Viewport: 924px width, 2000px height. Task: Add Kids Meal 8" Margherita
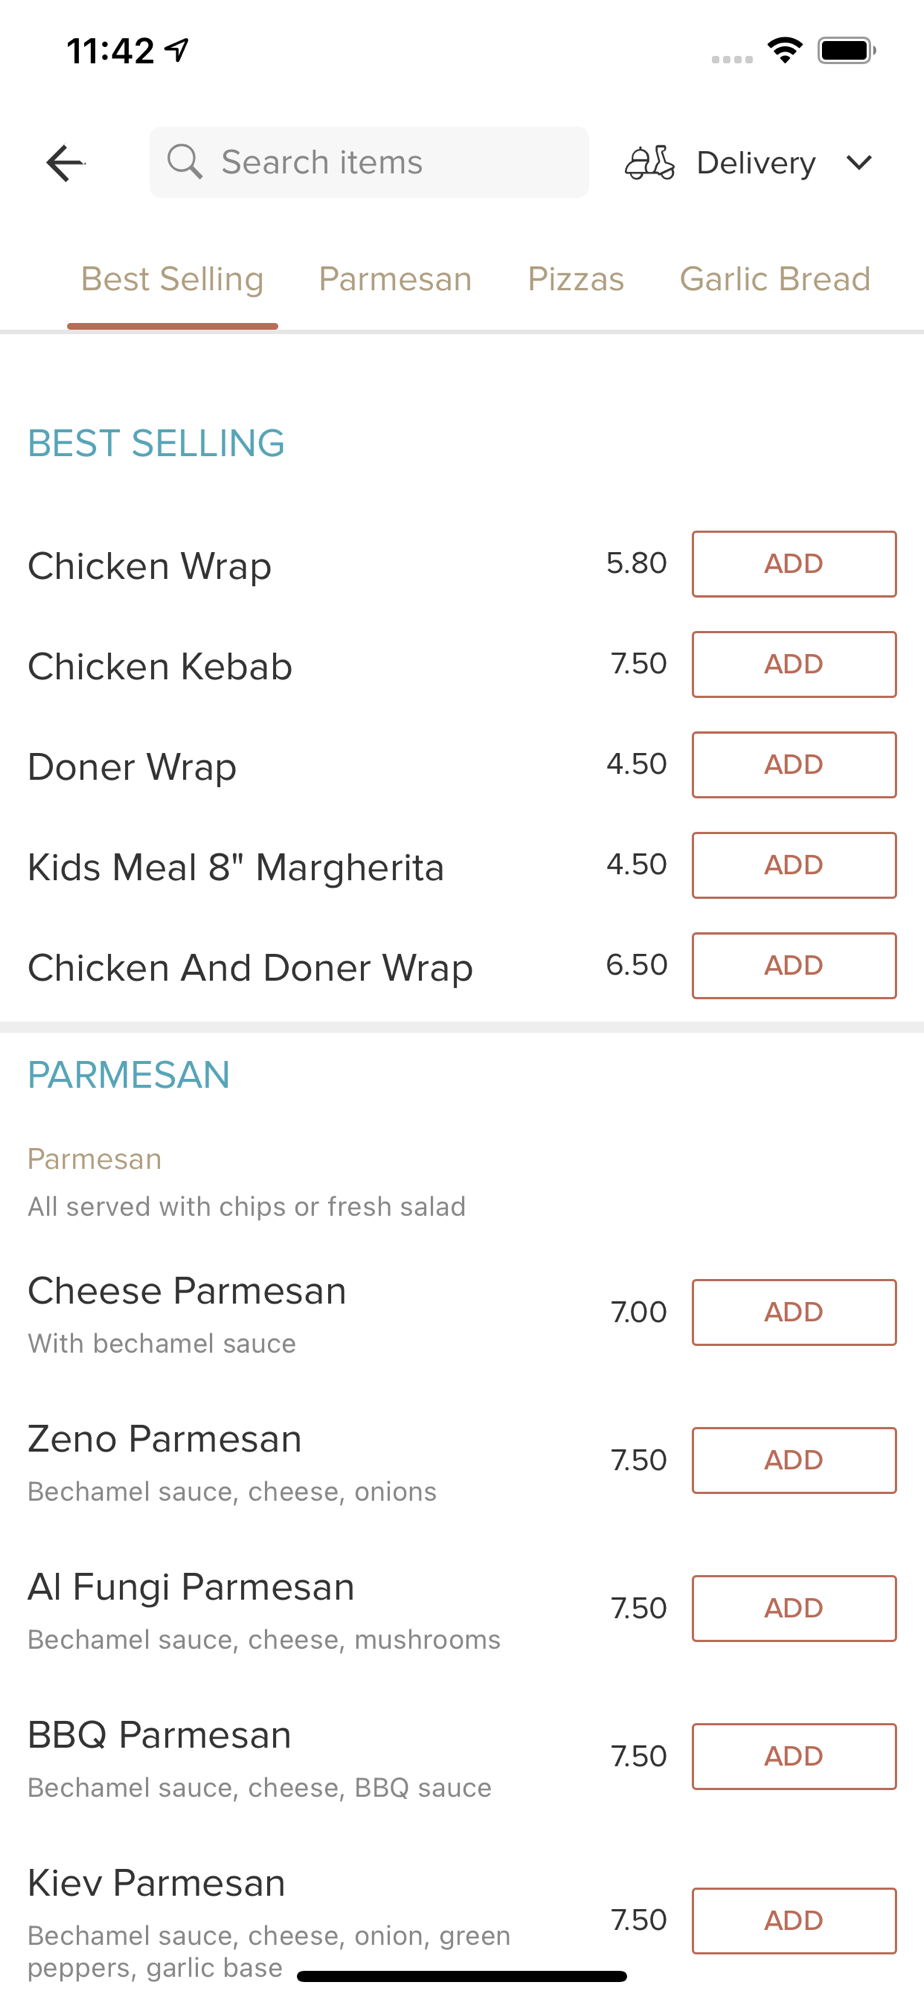point(794,865)
